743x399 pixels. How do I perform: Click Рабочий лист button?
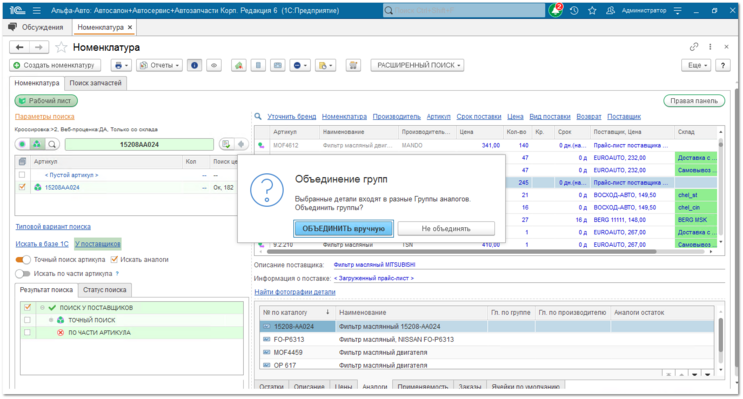tap(46, 100)
